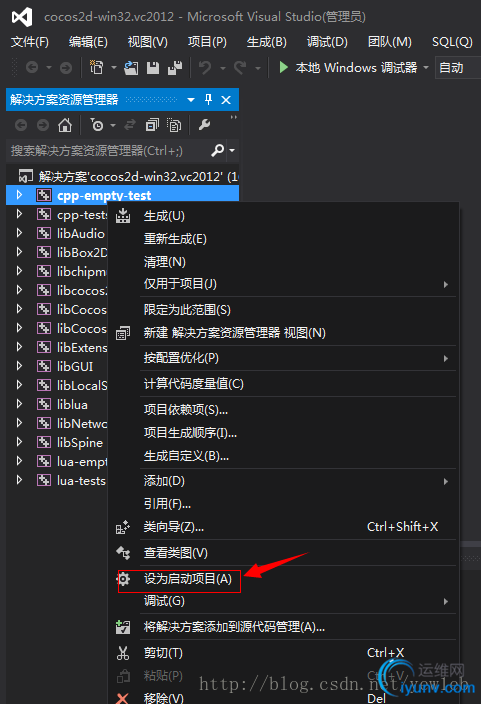This screenshot has height=704, width=481.
Task: Choose 生成自定义(B)... menu entry
Action: point(284,456)
